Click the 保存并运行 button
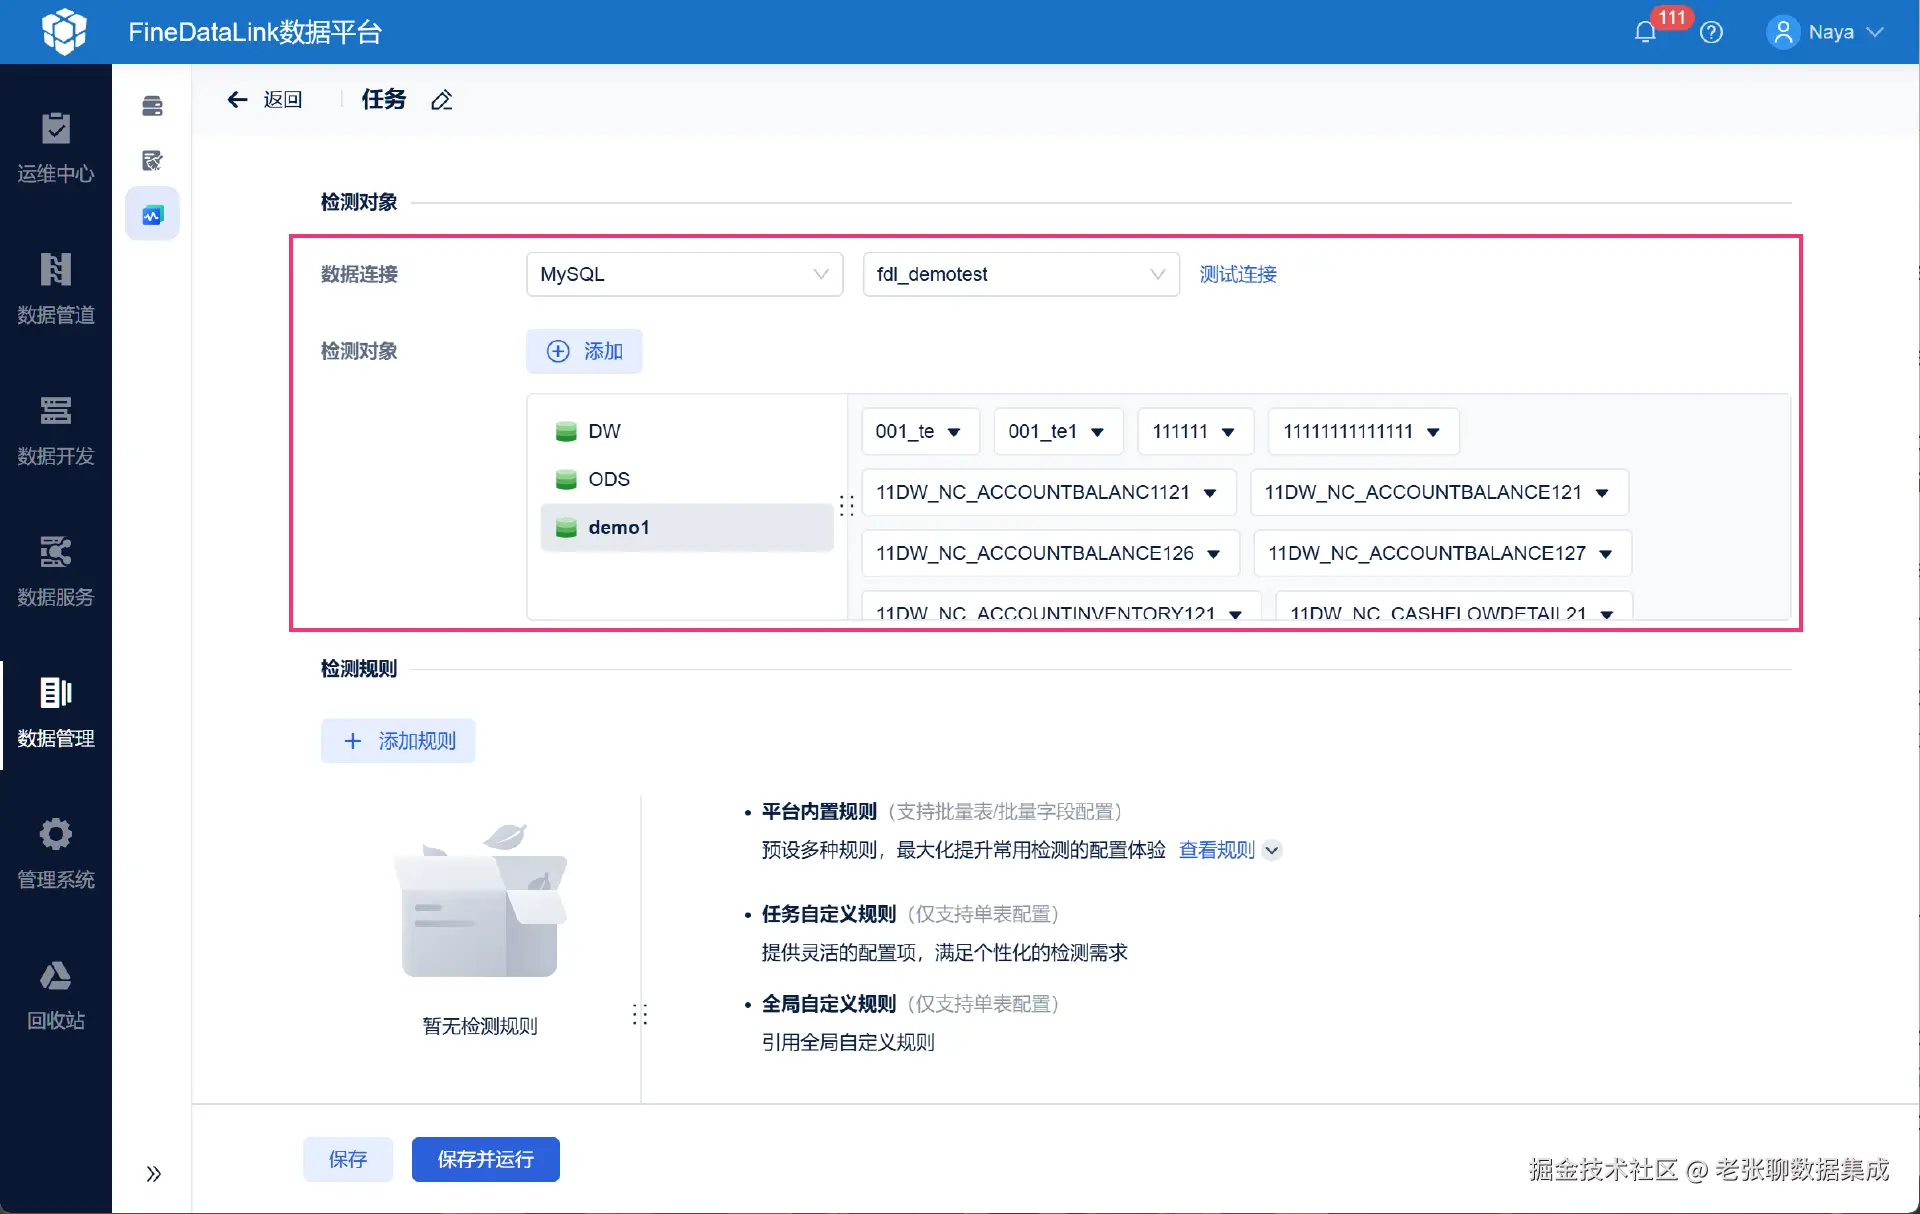The width and height of the screenshot is (1920, 1214). click(485, 1159)
